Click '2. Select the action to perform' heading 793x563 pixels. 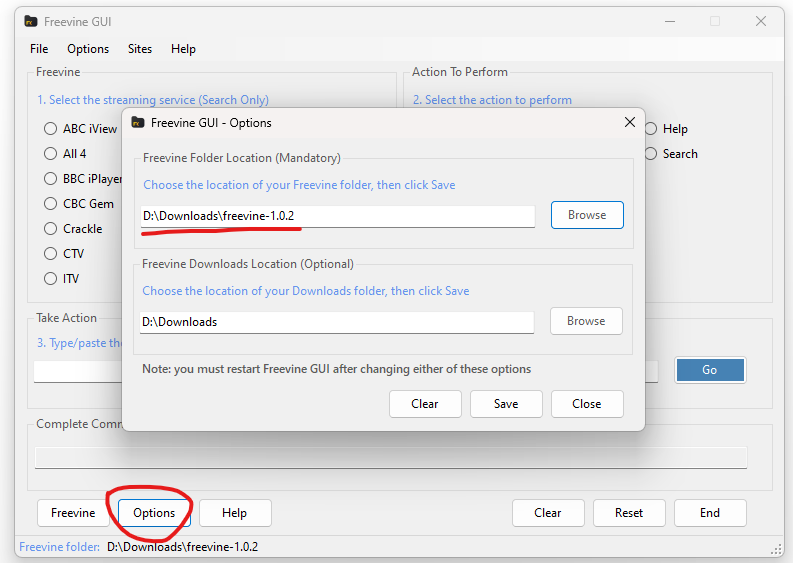492,100
